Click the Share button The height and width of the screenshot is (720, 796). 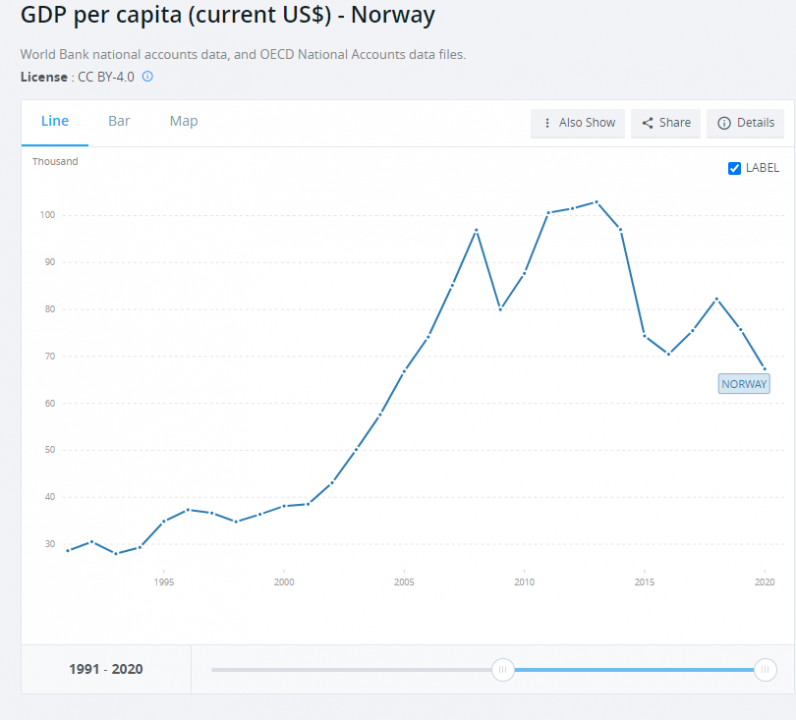pyautogui.click(x=666, y=123)
